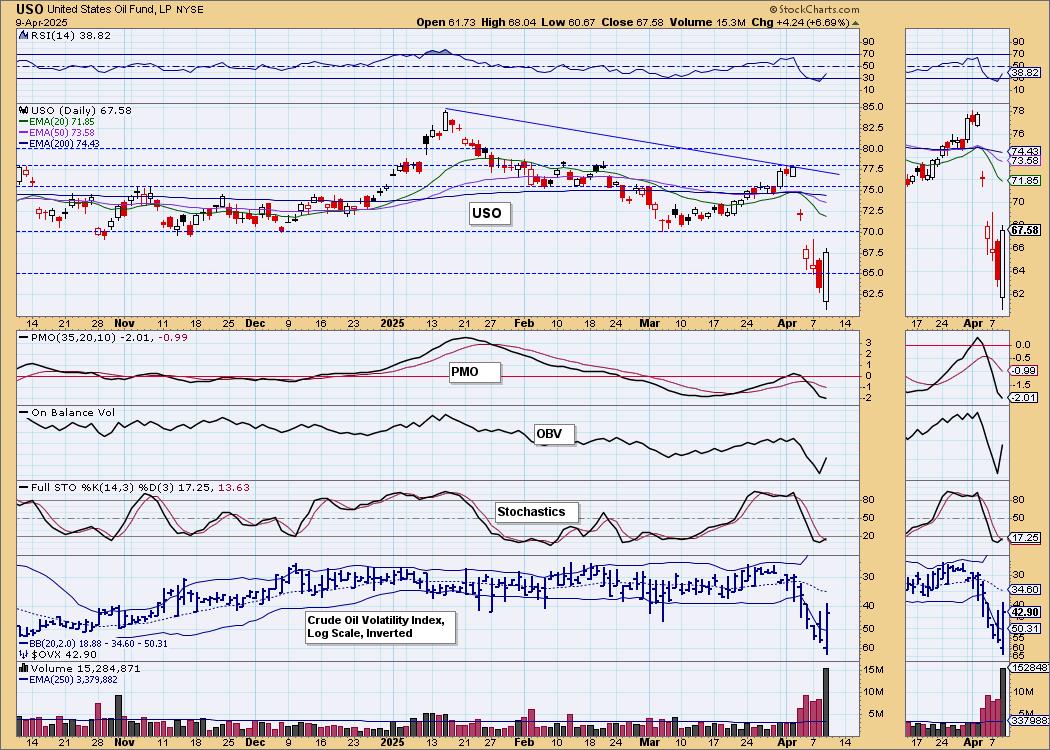Click the line legend icon beside RSI(14)
The width and height of the screenshot is (1050, 750).
coord(23,35)
